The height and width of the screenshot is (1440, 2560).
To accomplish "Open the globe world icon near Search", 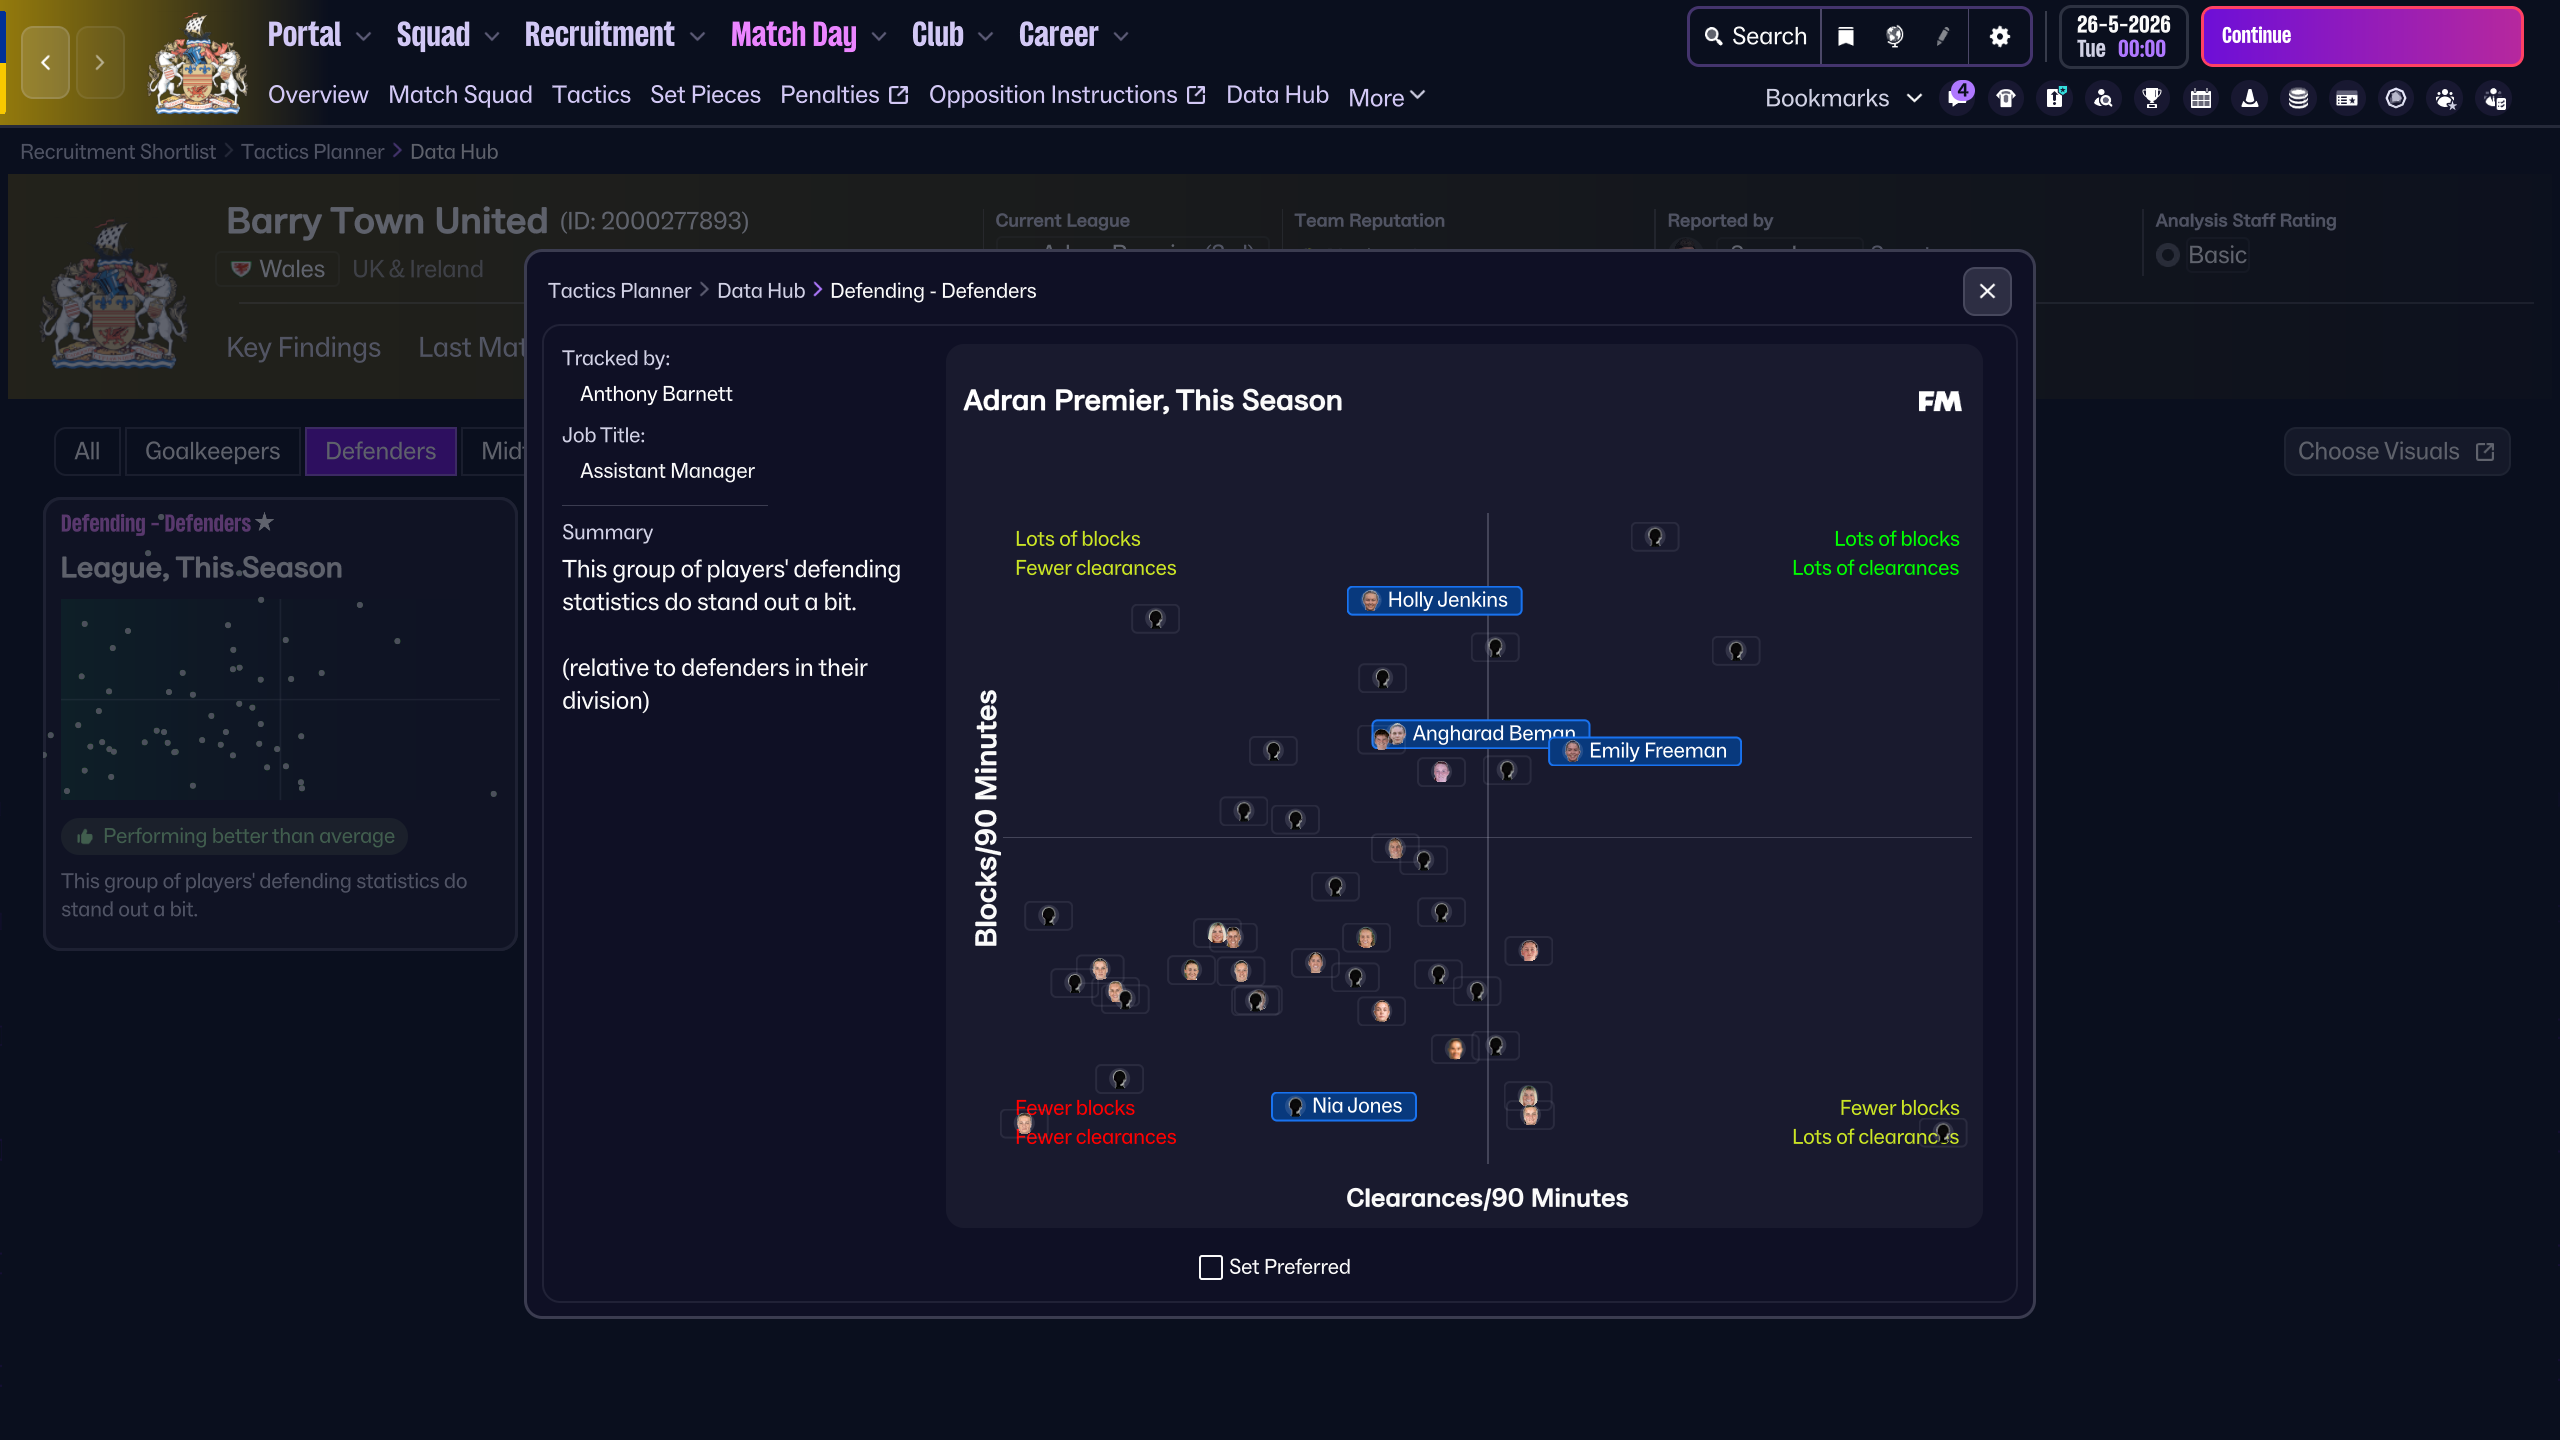I will coord(1896,36).
